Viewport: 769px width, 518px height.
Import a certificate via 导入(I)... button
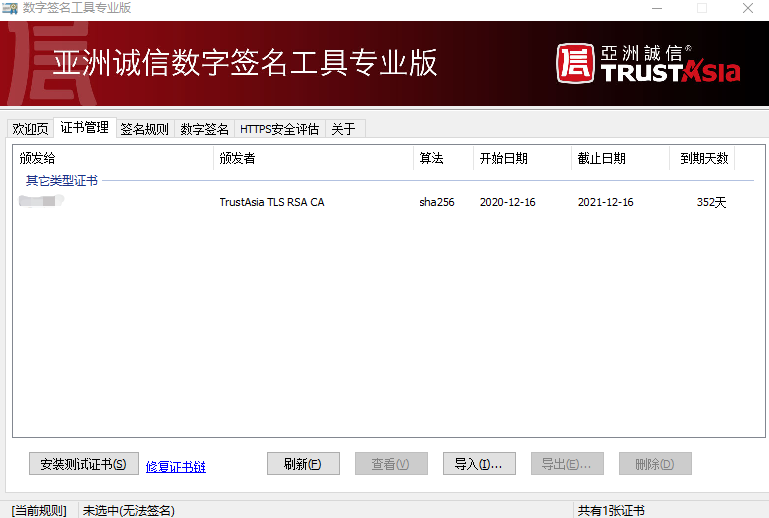(479, 464)
